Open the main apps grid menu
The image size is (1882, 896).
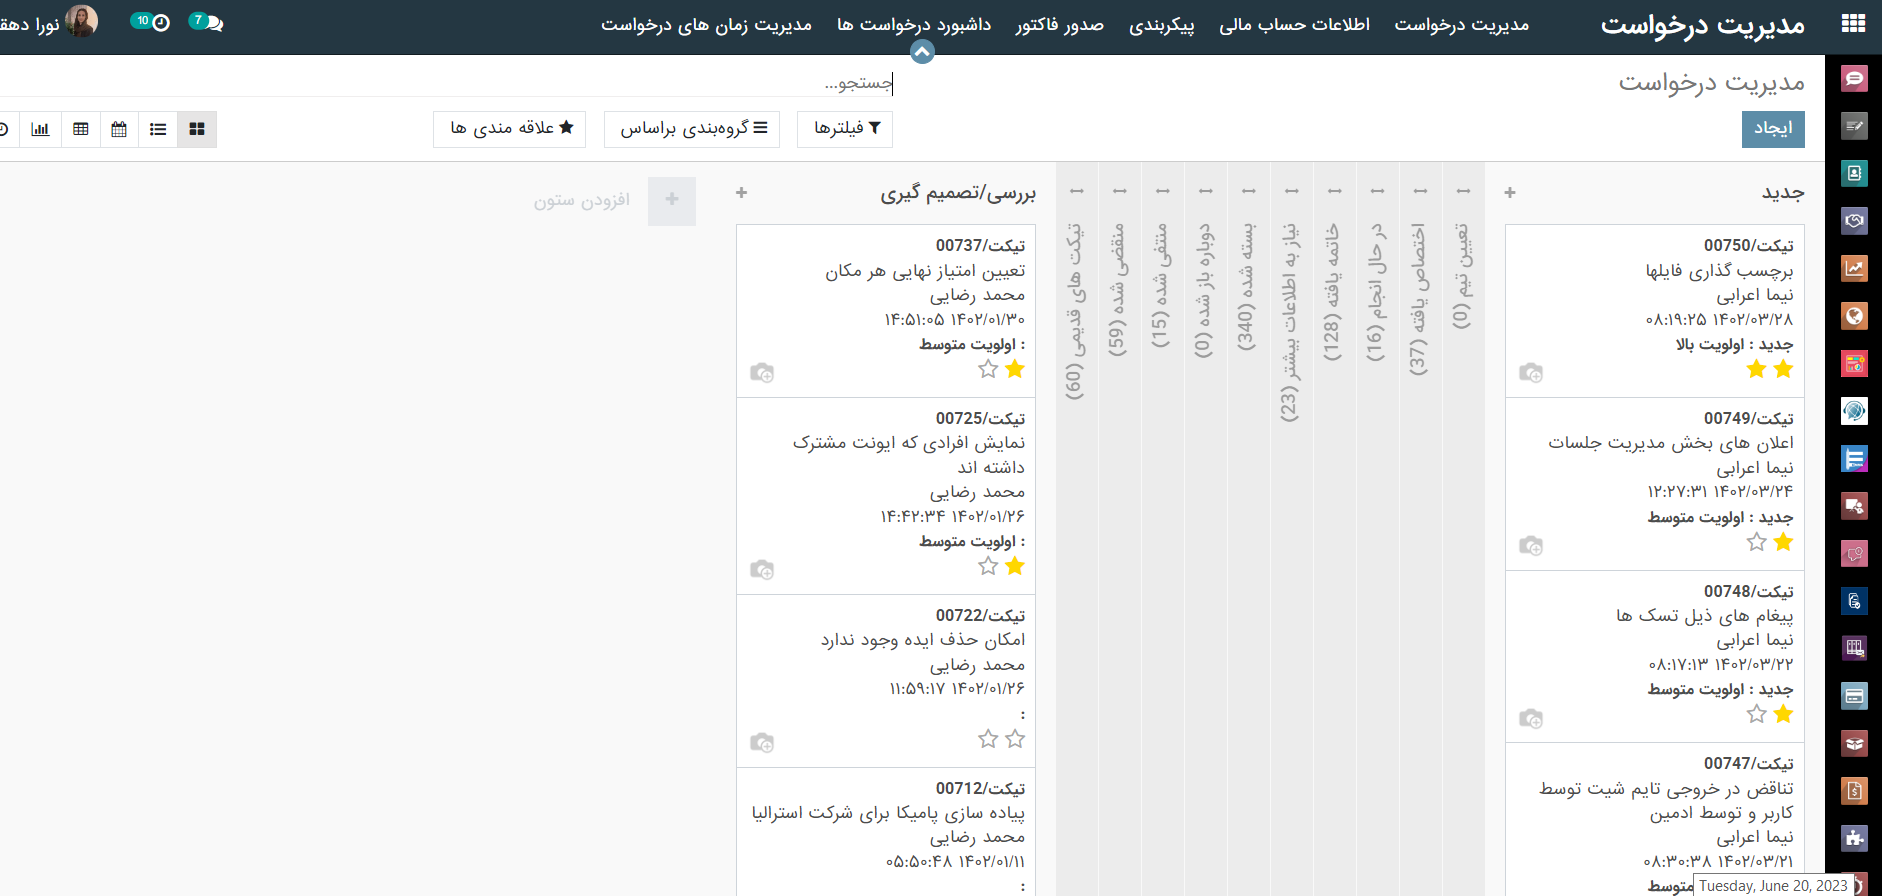[x=1853, y=24]
